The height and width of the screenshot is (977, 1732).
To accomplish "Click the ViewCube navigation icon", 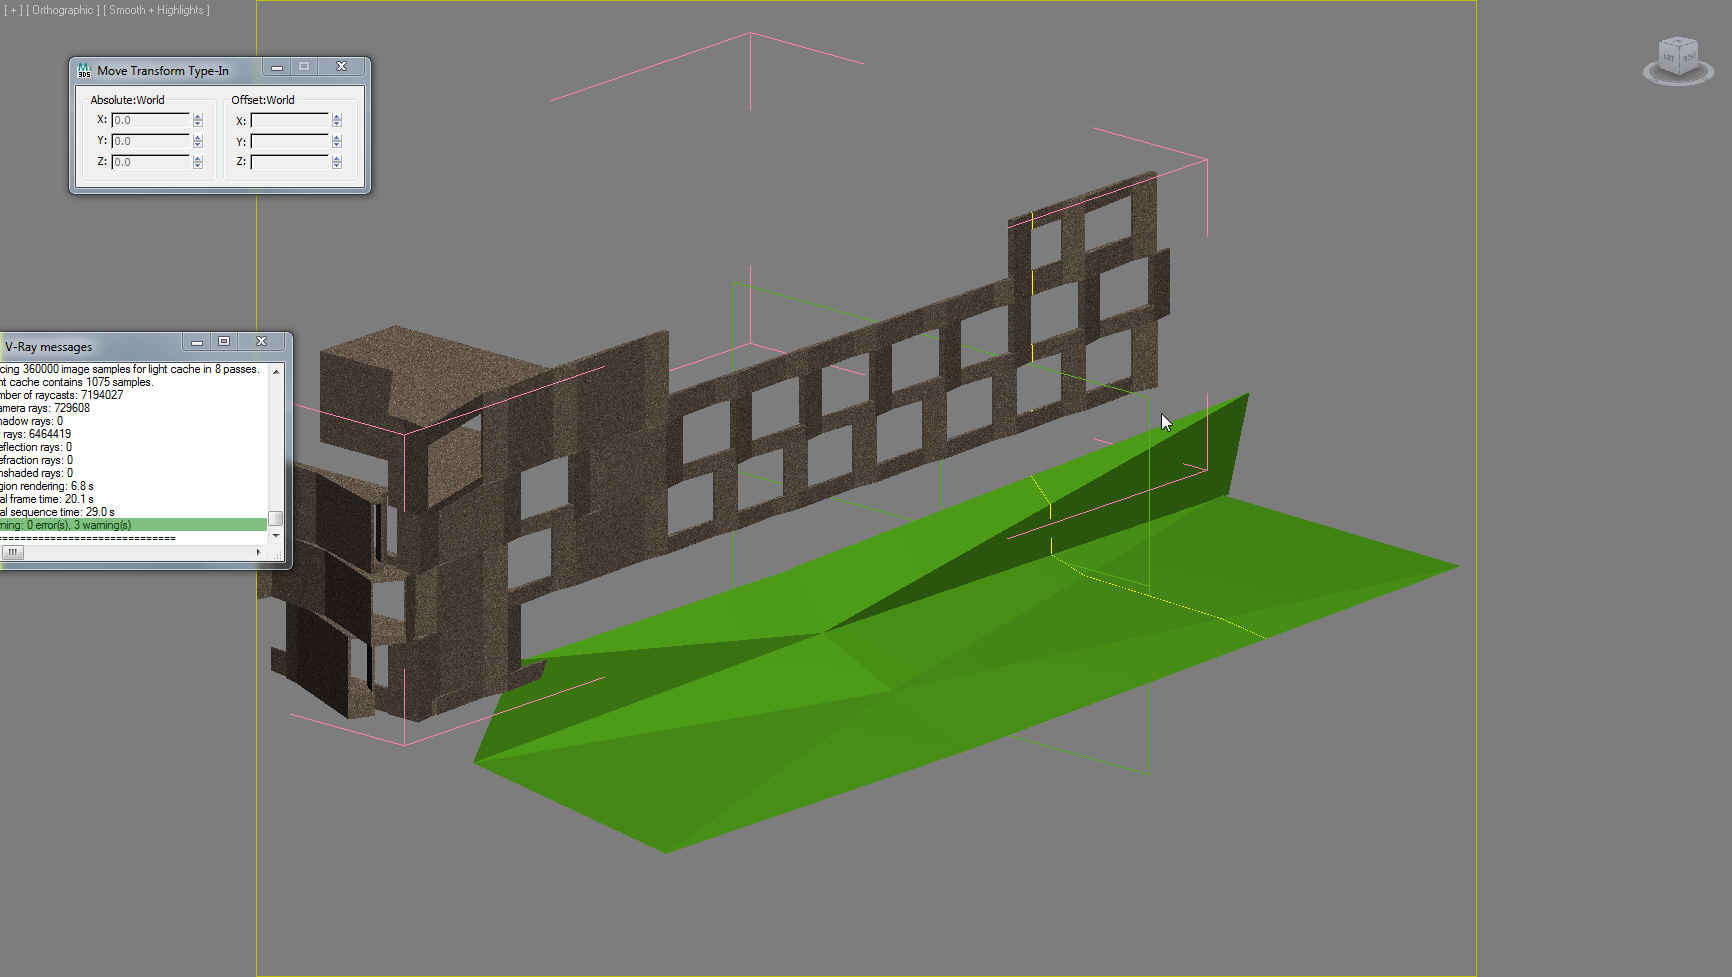I will pos(1678,60).
